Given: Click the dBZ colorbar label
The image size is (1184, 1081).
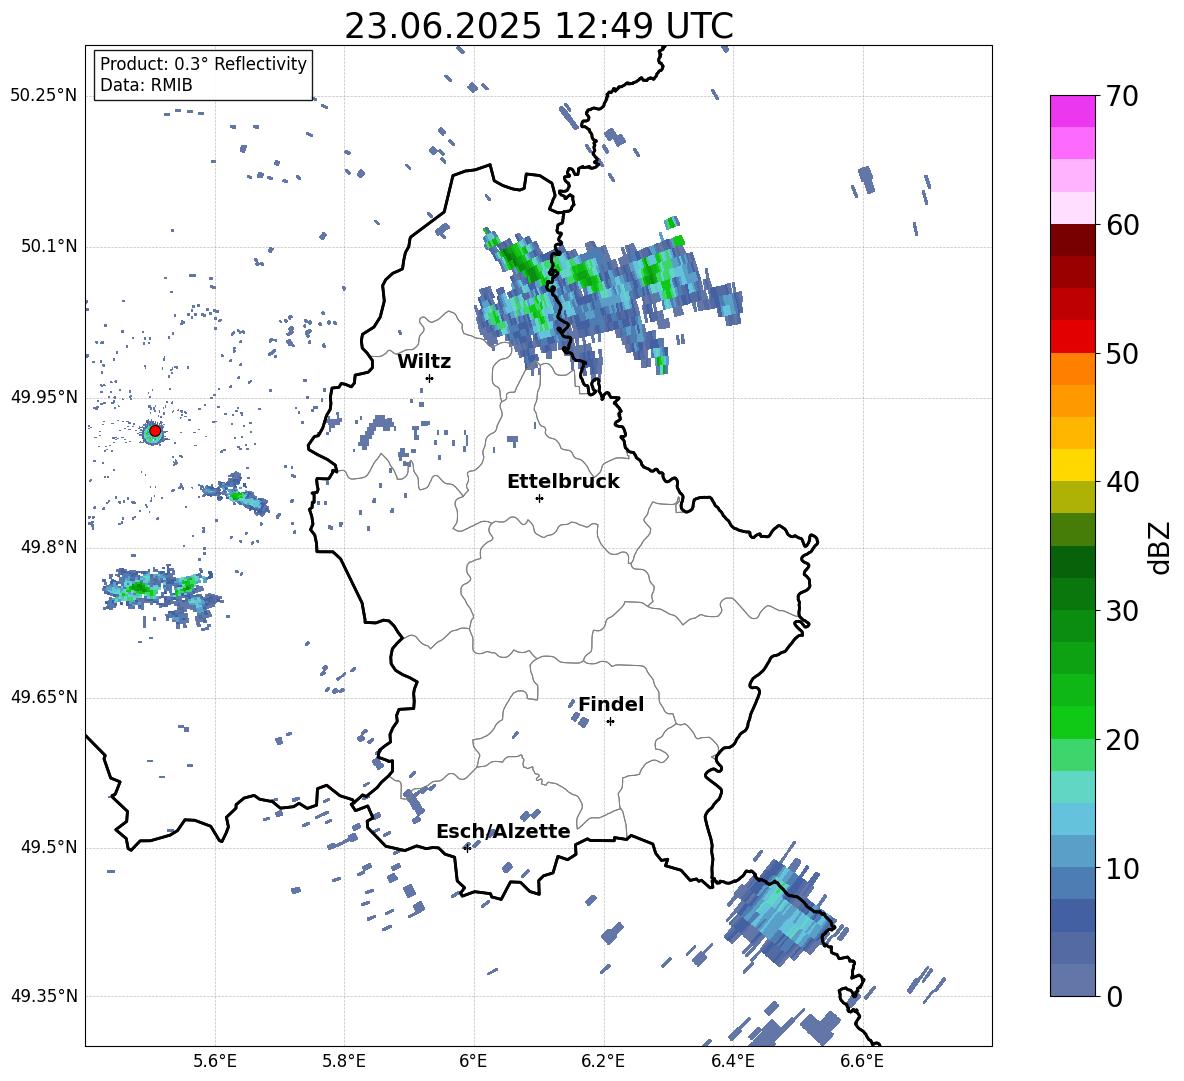Looking at the screenshot, I should coord(1161,547).
